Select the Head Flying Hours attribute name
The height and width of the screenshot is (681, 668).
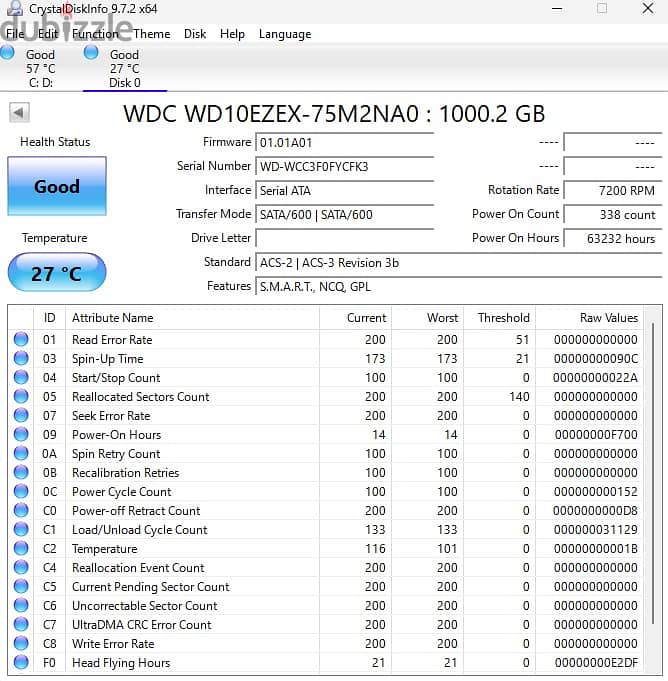point(121,663)
